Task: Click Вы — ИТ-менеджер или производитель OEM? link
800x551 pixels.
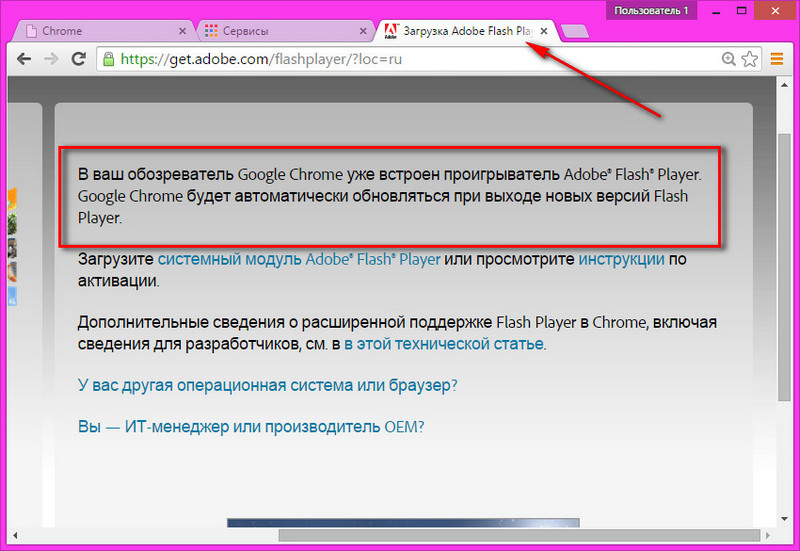Action: (251, 426)
